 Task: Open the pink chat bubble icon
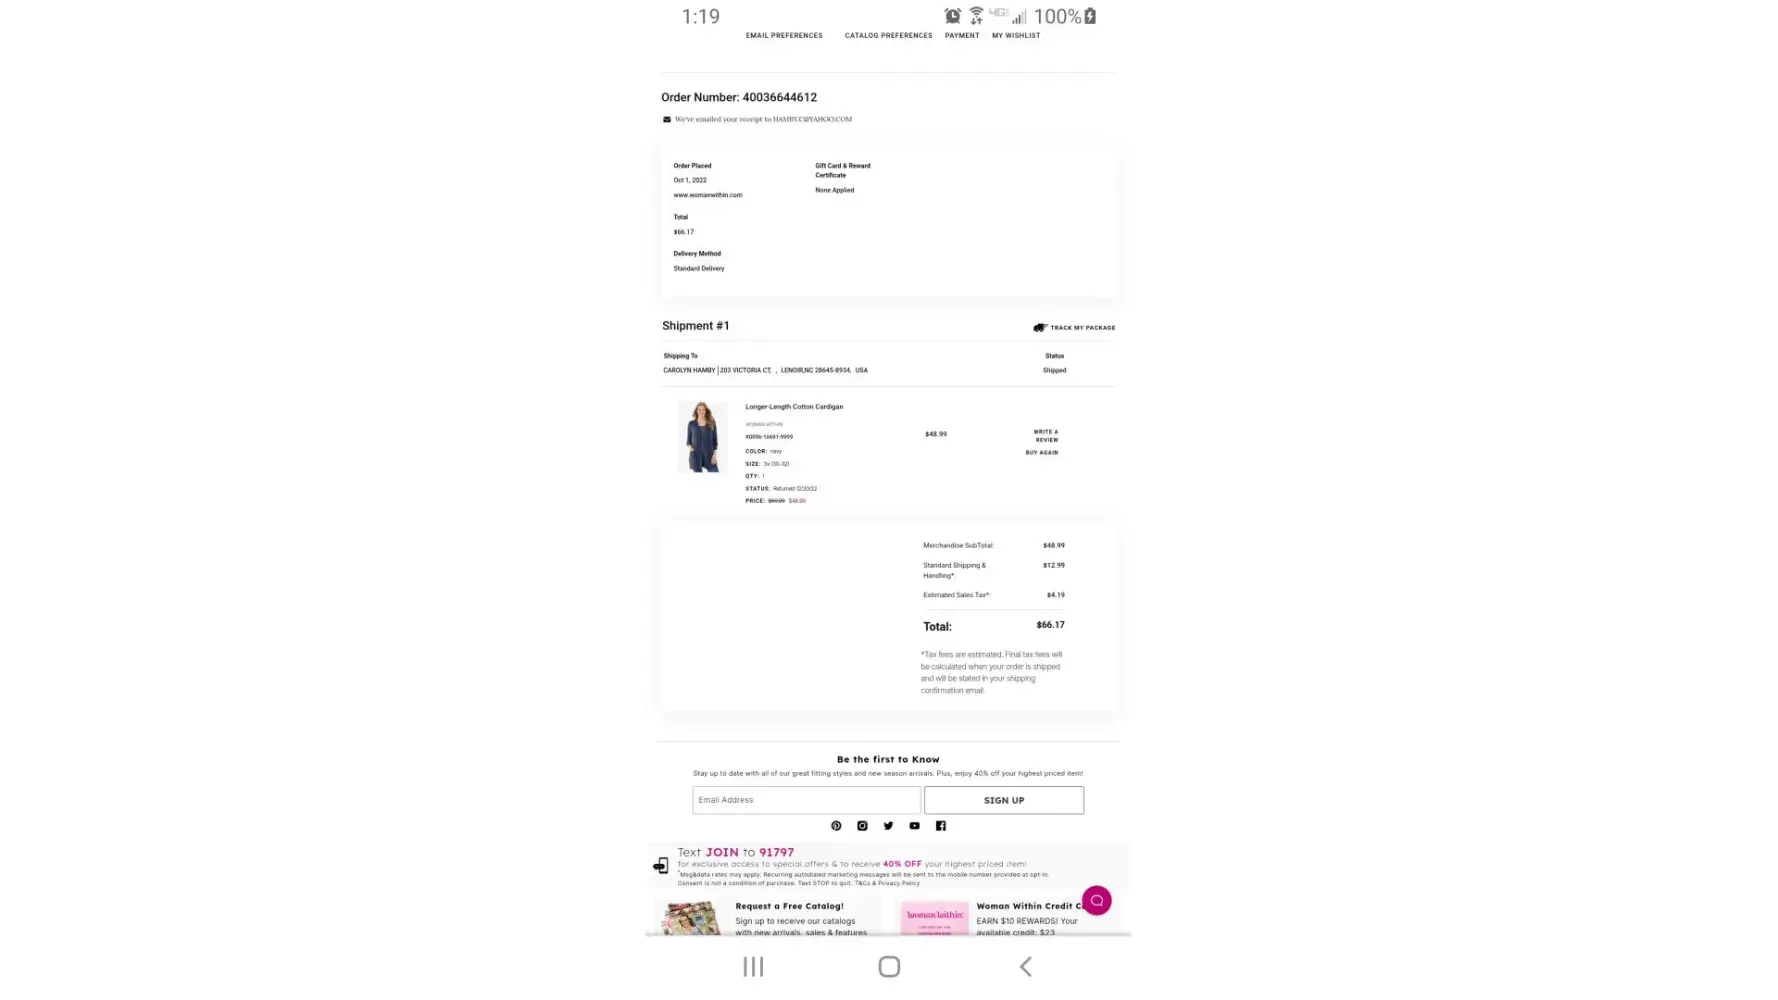click(1096, 901)
